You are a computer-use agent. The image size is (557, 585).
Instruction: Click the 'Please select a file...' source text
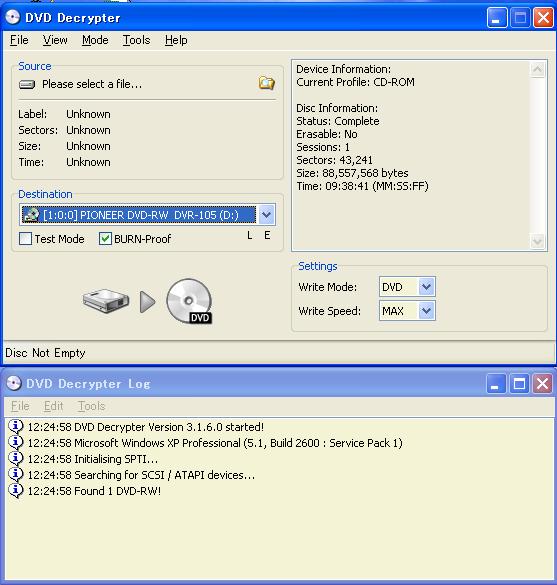[92, 84]
